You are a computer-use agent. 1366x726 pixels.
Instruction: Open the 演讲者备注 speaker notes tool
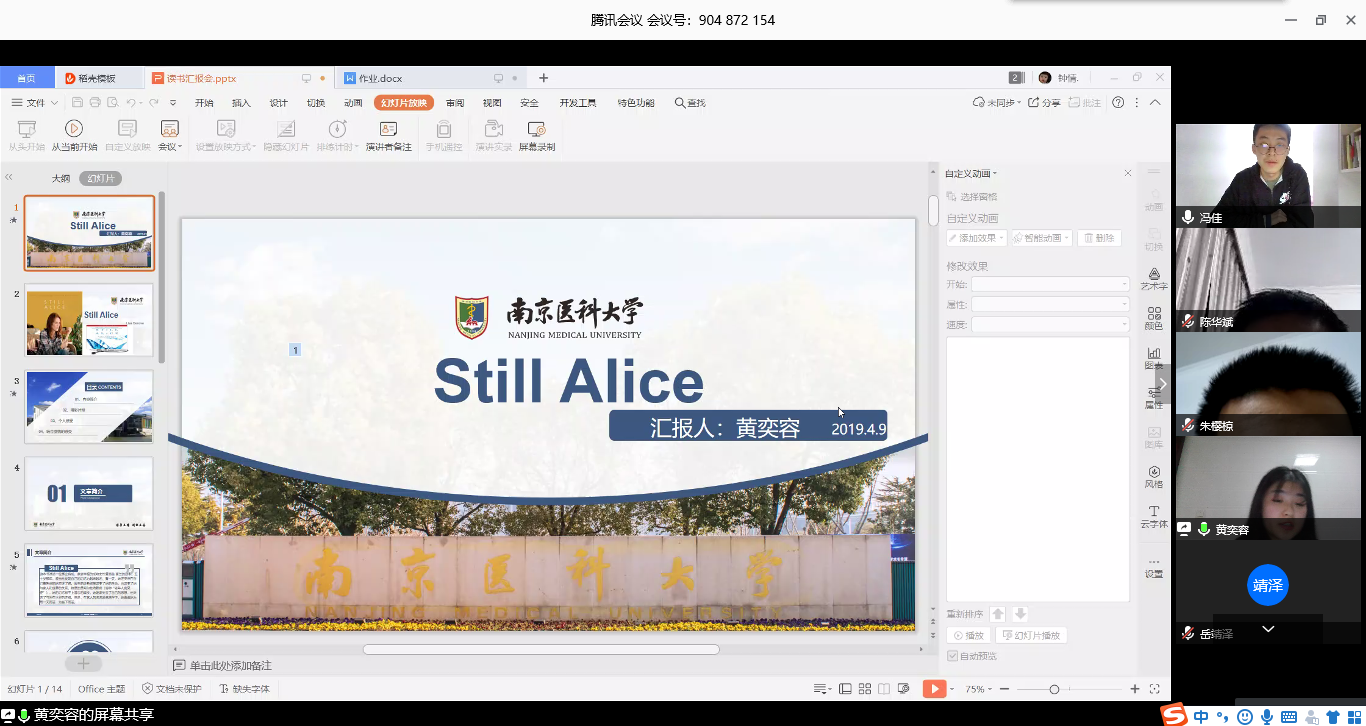point(388,135)
